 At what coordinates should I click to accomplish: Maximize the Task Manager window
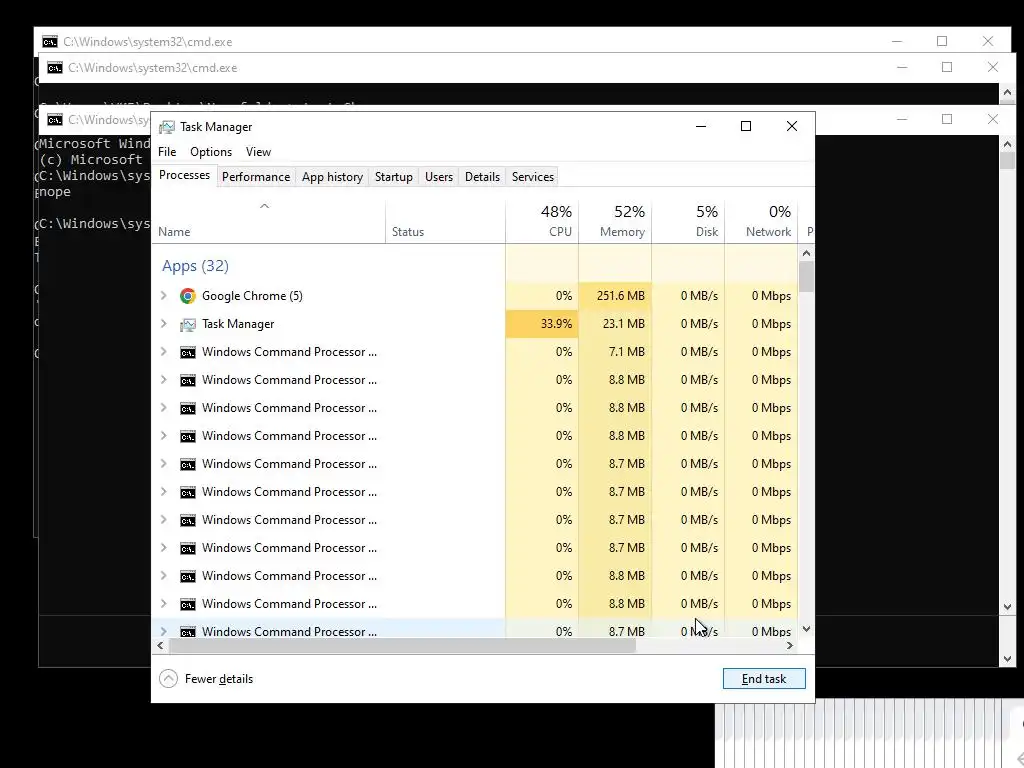coord(746,126)
